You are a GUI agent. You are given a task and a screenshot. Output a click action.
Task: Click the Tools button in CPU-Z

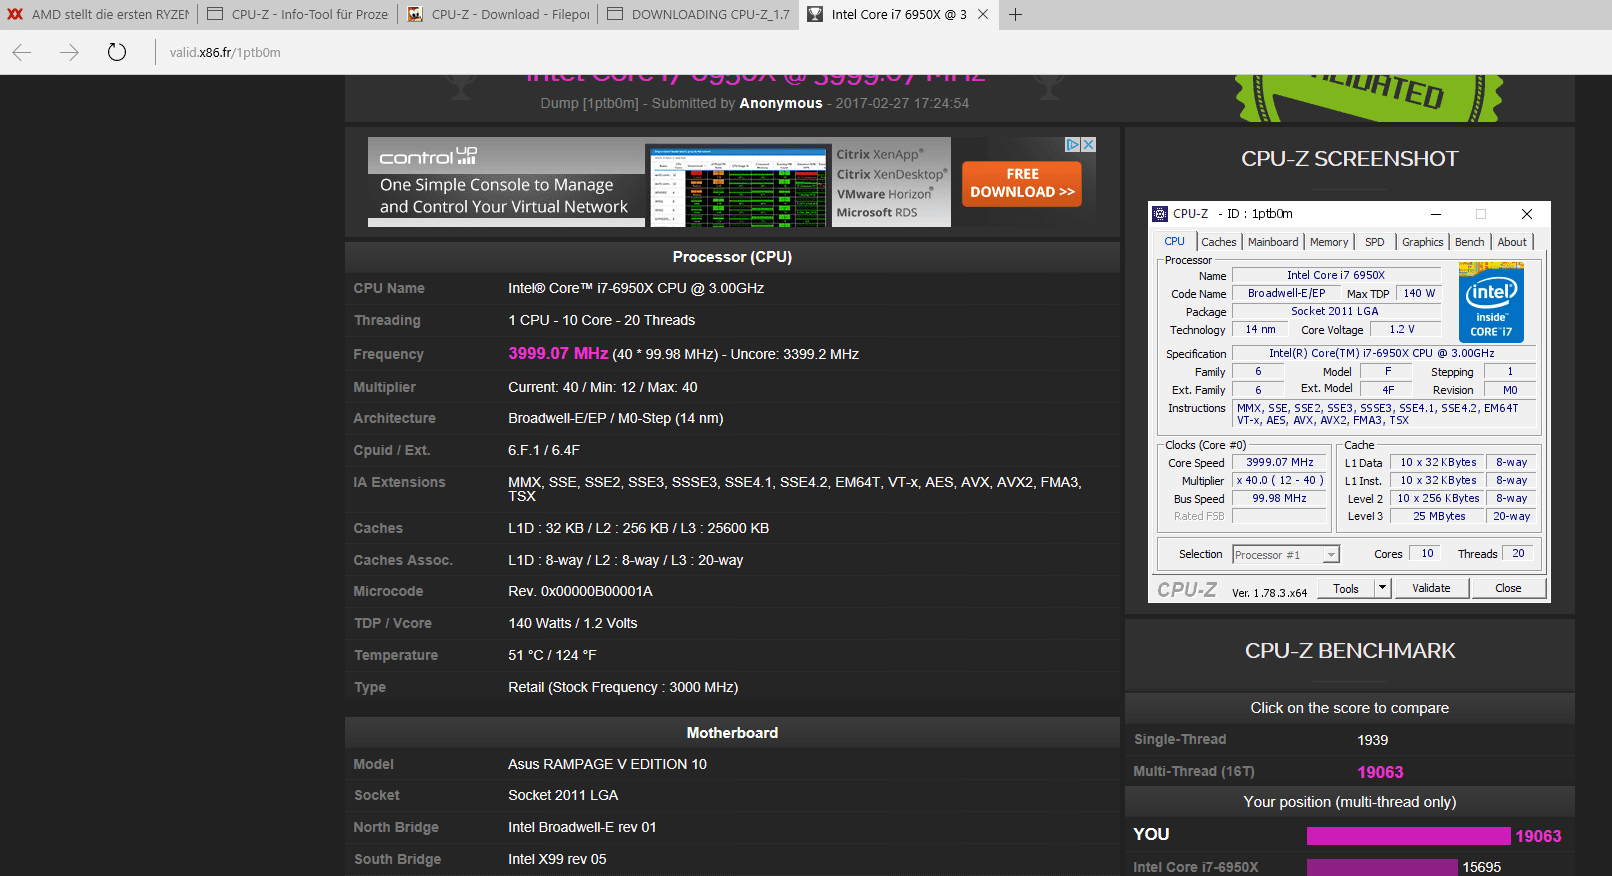pyautogui.click(x=1346, y=588)
